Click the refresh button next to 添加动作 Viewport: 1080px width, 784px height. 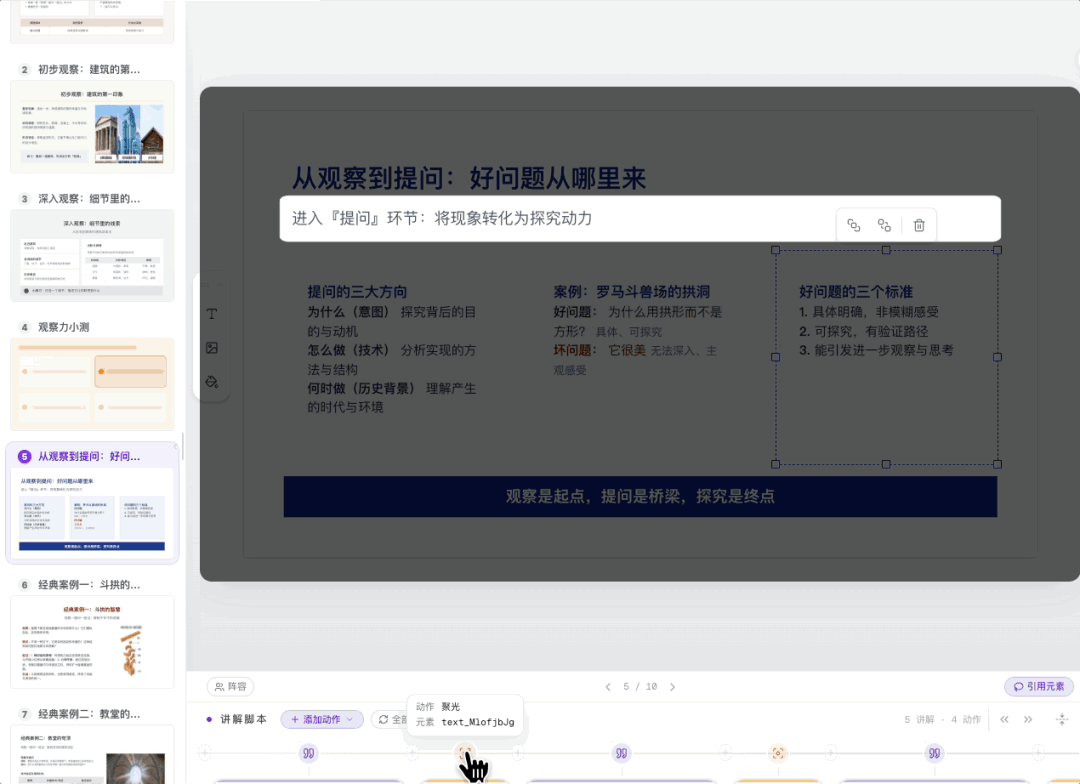point(390,719)
